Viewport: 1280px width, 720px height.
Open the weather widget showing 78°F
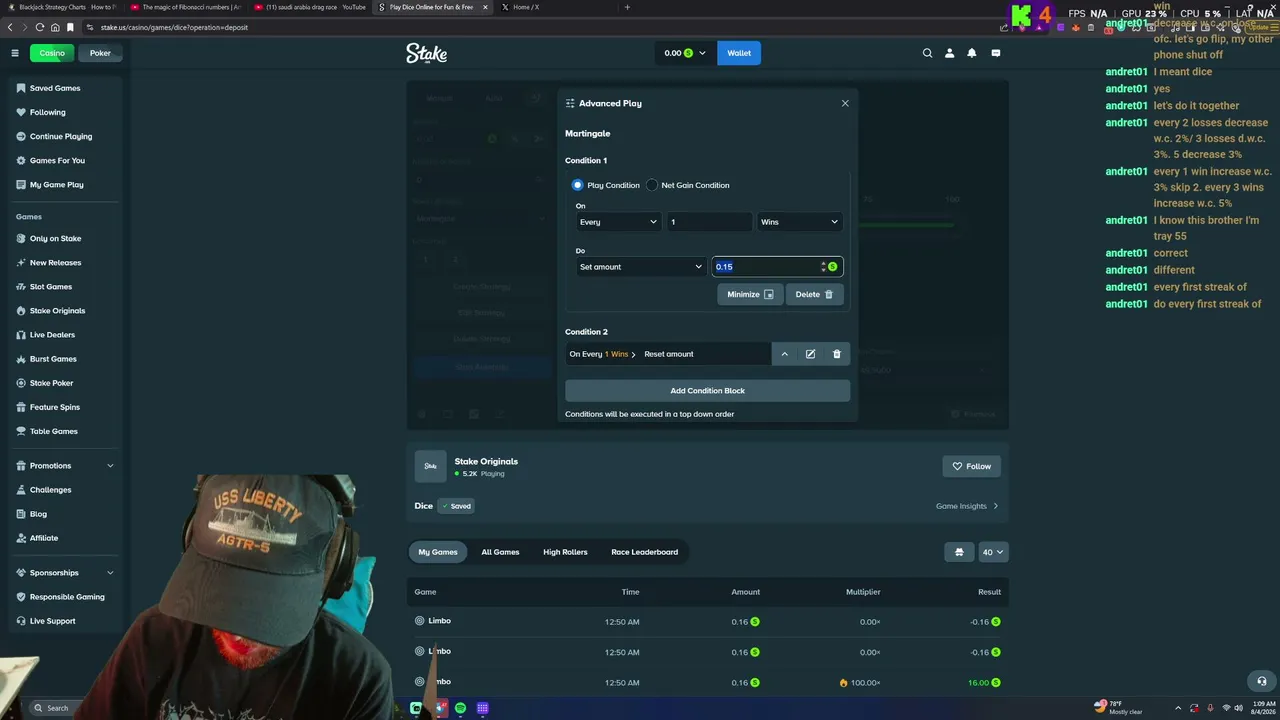point(1119,708)
